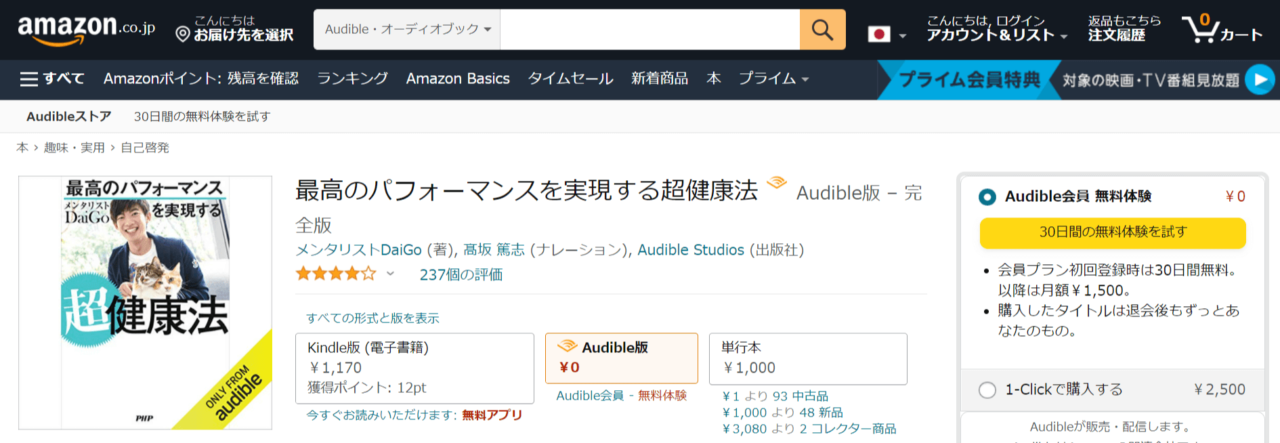The image size is (1280, 443).
Task: Open the Audible・オーディオブック search category dropdown
Action: coord(407,30)
